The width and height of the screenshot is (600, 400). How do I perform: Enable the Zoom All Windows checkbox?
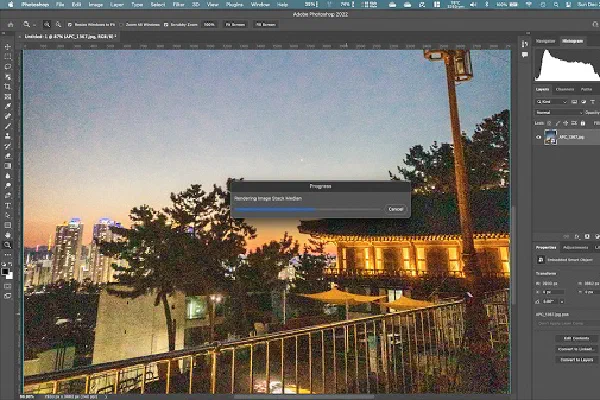pyautogui.click(x=124, y=23)
